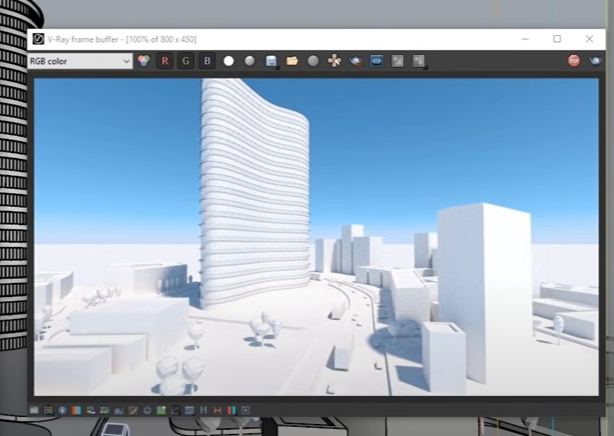Toggle the blue channel B button

pos(207,61)
